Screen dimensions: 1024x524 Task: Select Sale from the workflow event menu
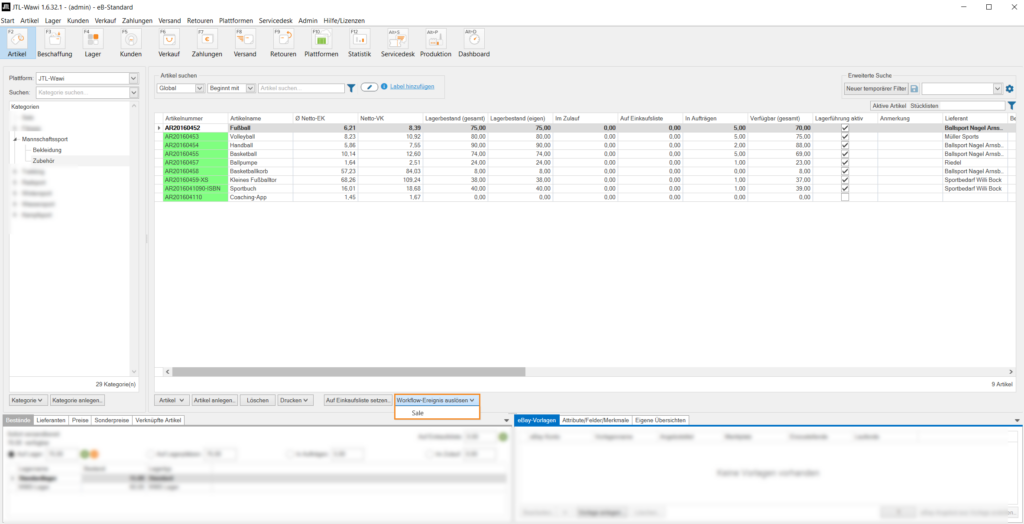(x=417, y=412)
